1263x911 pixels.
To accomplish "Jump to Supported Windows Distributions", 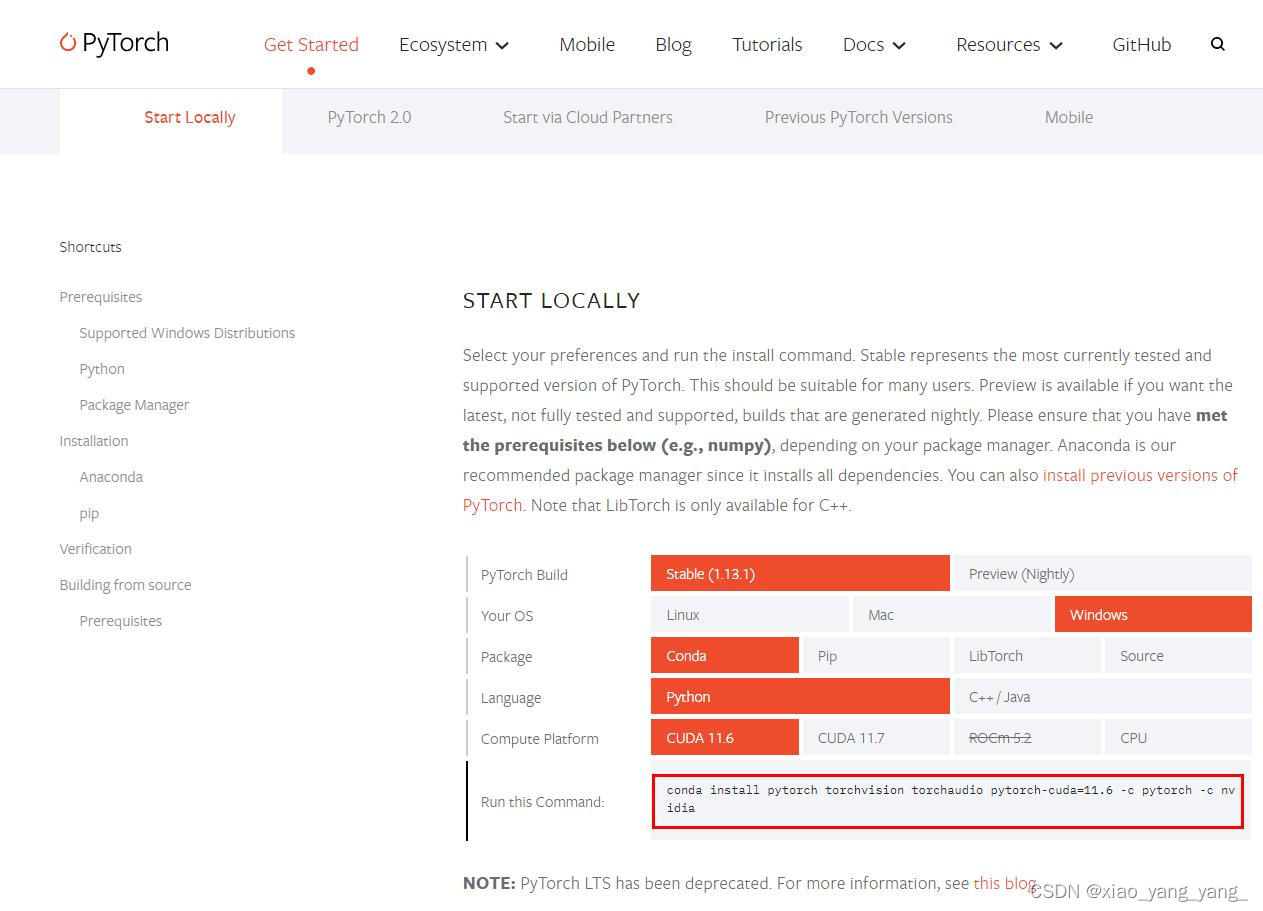I will tap(187, 333).
